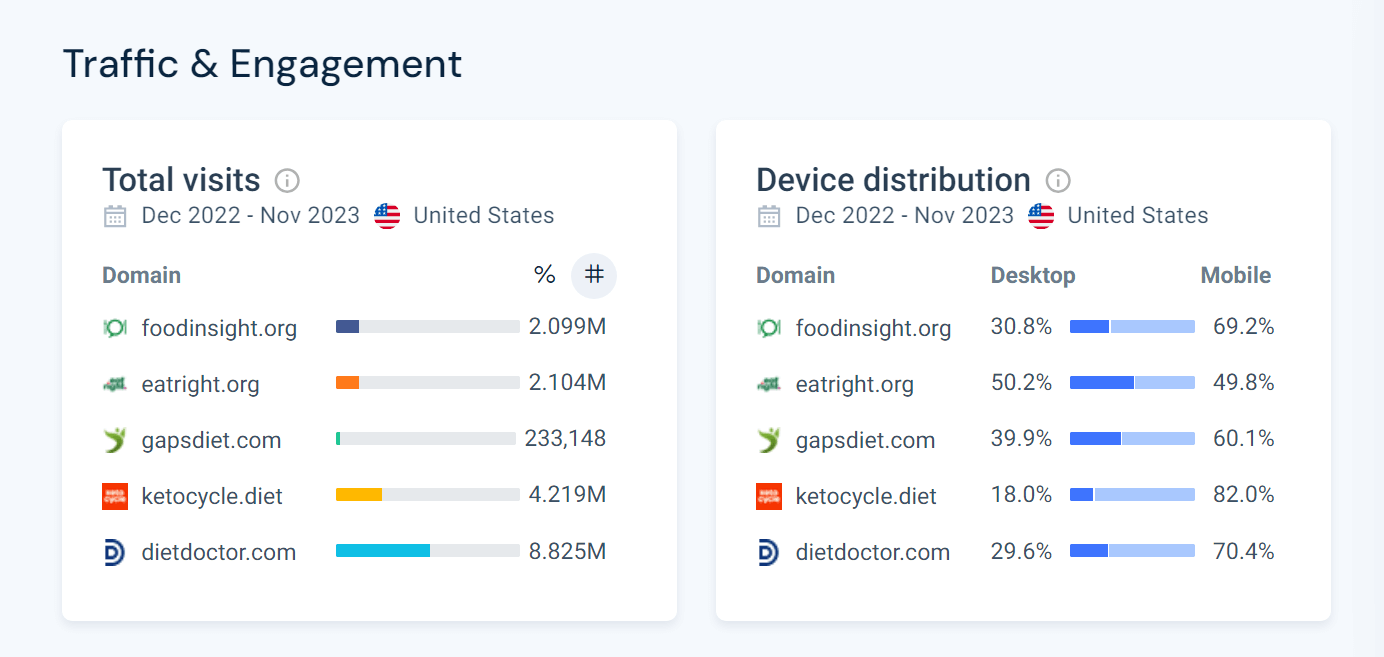
Task: Click 29.6% desktop share value
Action: (1021, 551)
